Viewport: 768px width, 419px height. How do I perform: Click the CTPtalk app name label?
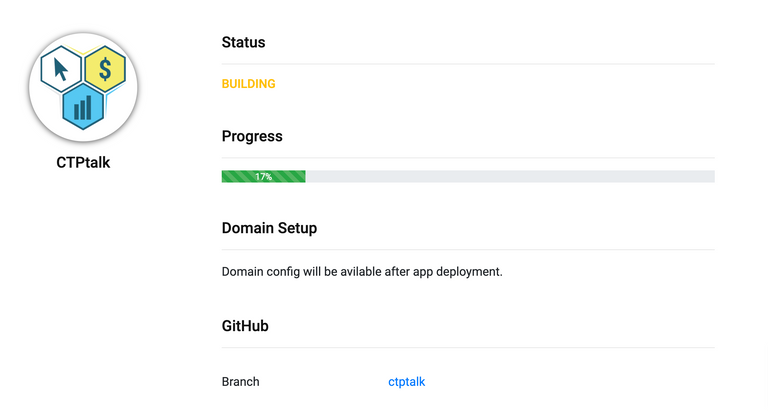[83, 163]
